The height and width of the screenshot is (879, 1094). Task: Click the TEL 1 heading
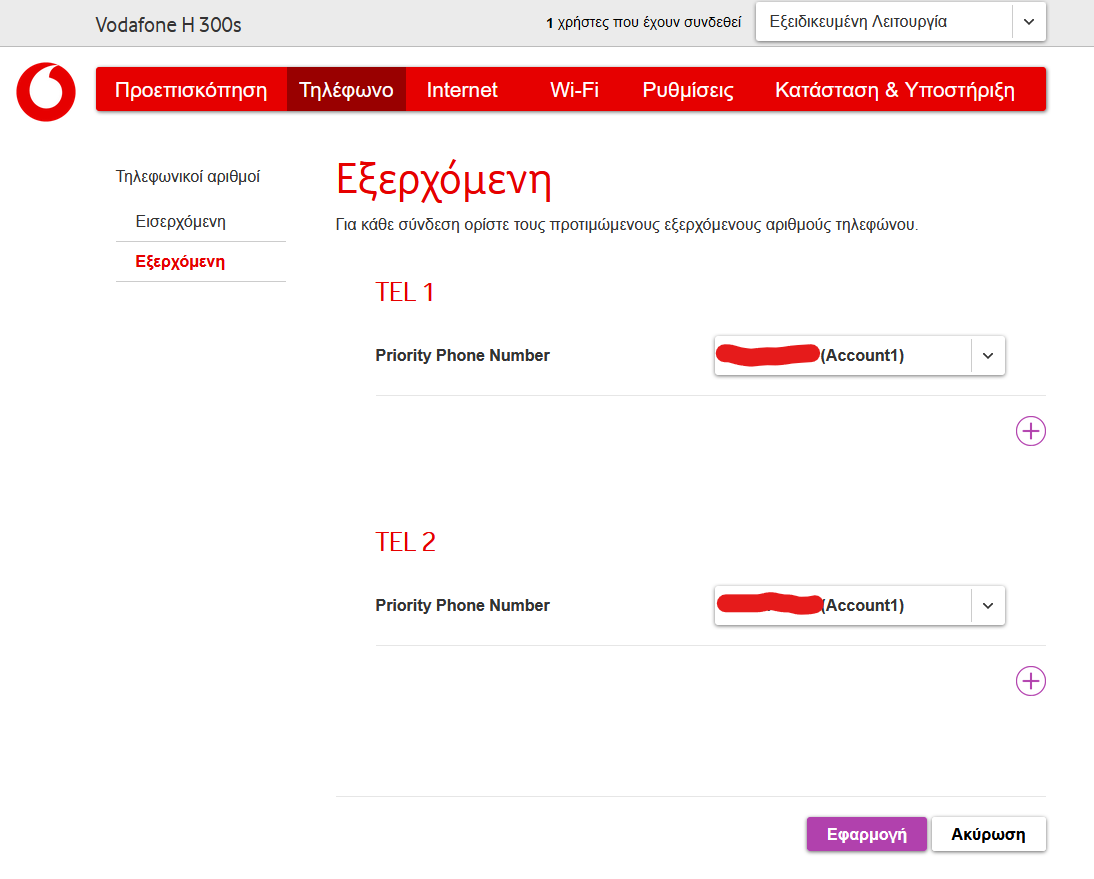(x=405, y=292)
